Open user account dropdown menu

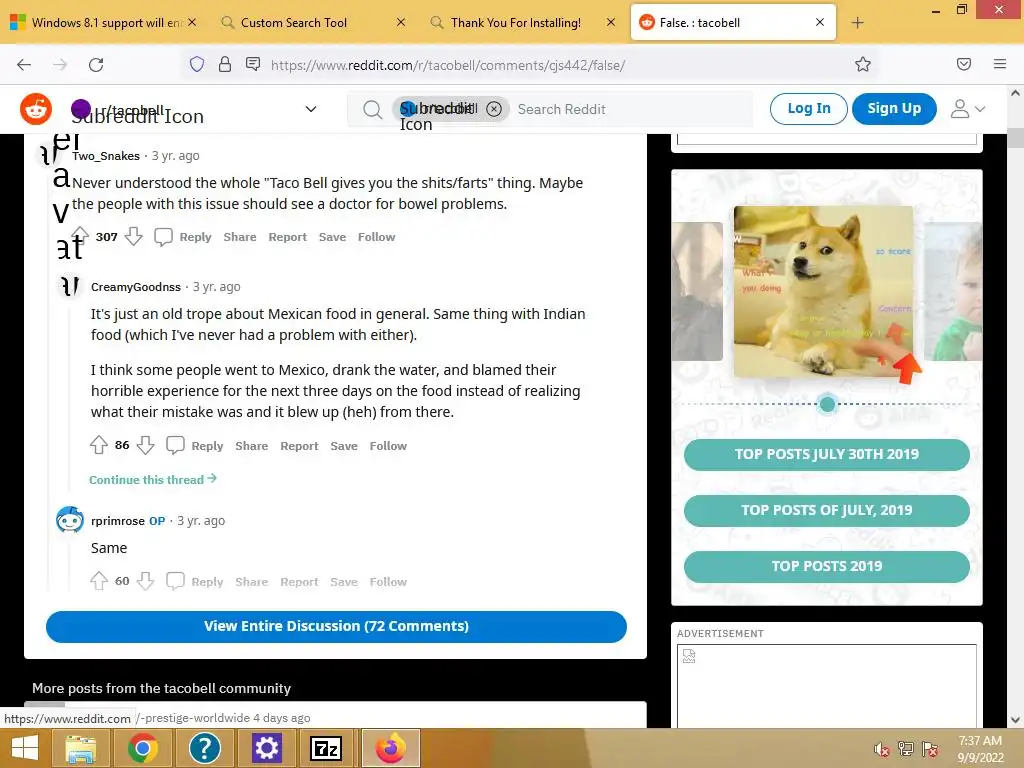[x=967, y=109]
